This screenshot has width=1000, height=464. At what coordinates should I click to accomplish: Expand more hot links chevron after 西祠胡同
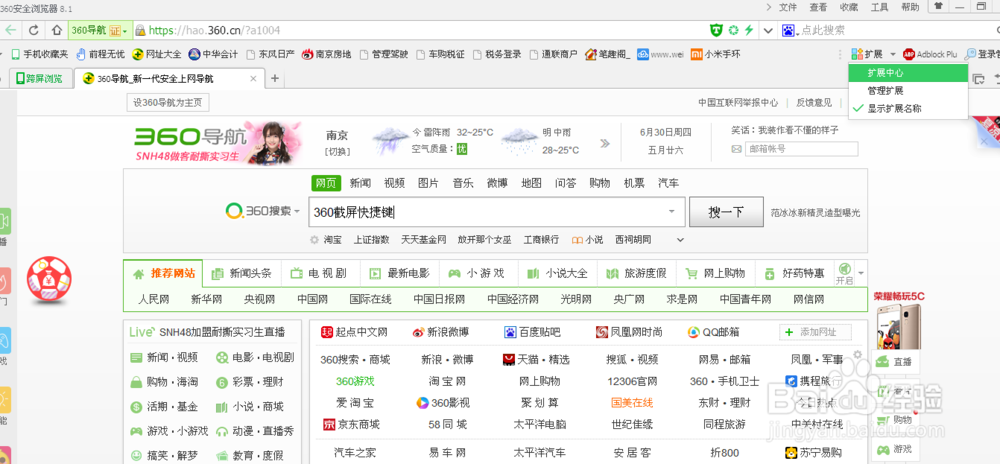[x=680, y=240]
